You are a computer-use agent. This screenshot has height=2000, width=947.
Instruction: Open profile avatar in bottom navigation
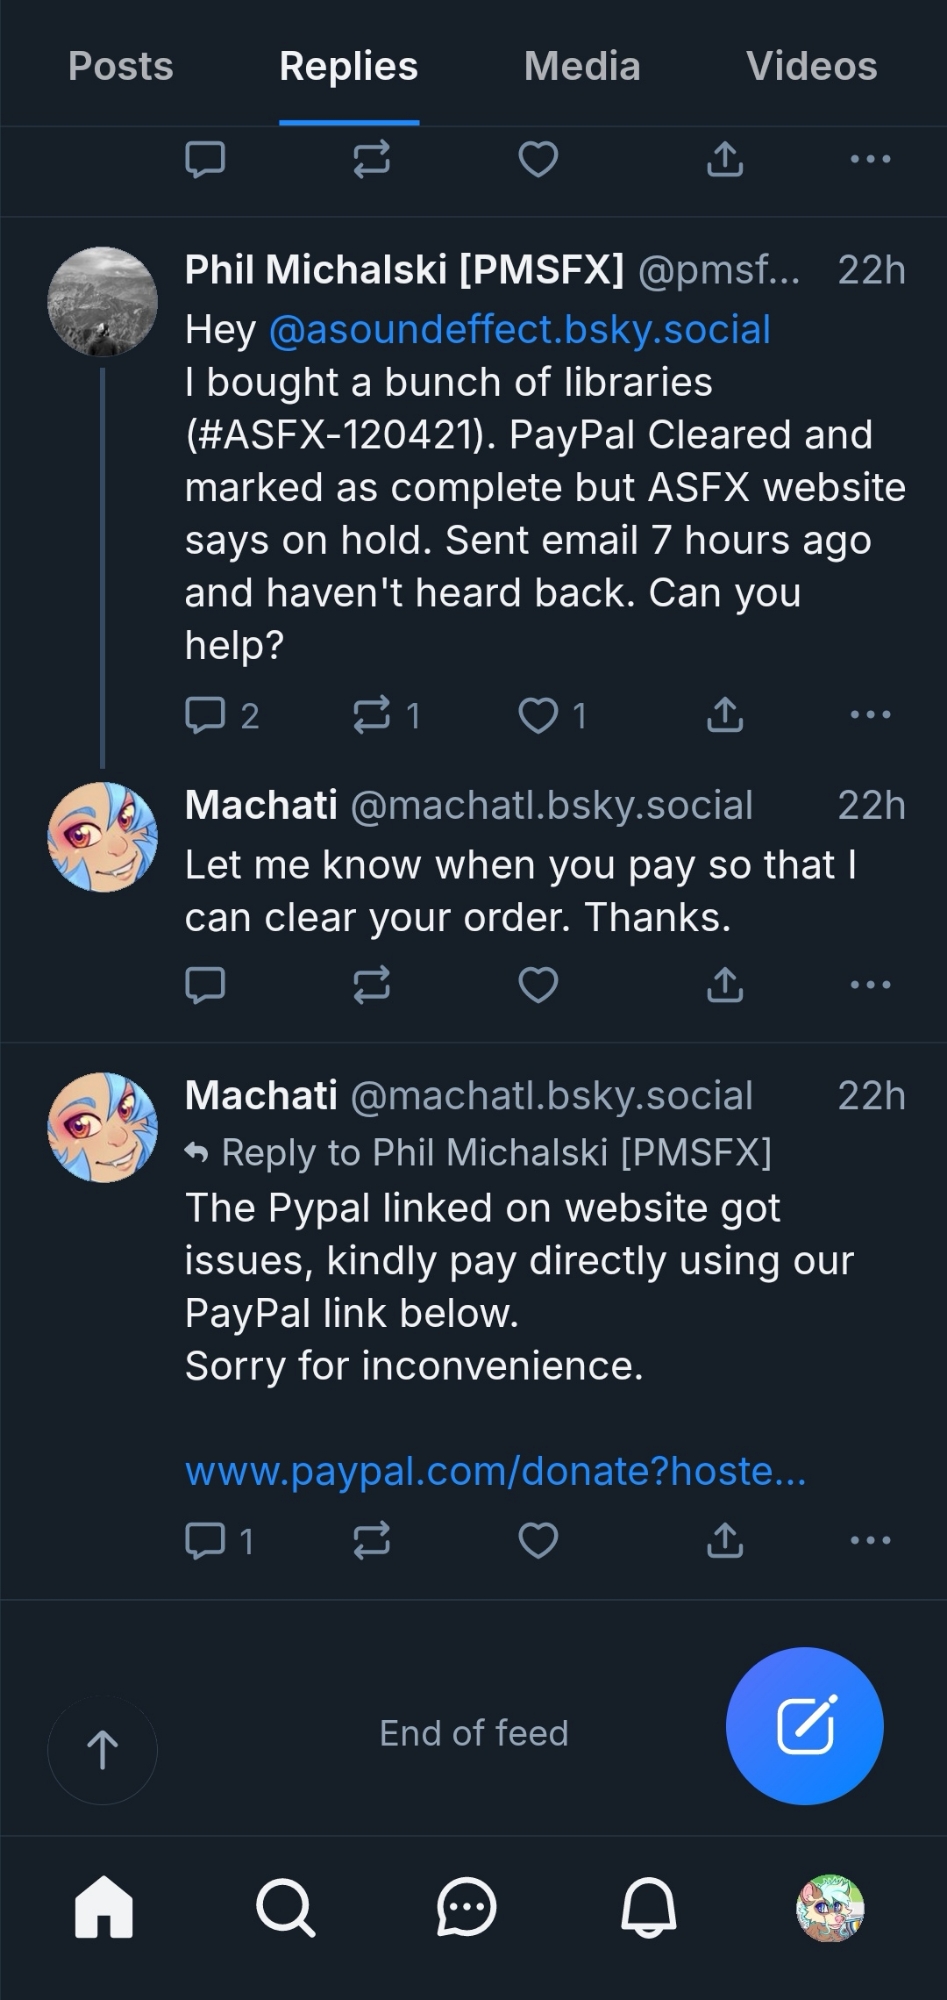click(830, 1908)
